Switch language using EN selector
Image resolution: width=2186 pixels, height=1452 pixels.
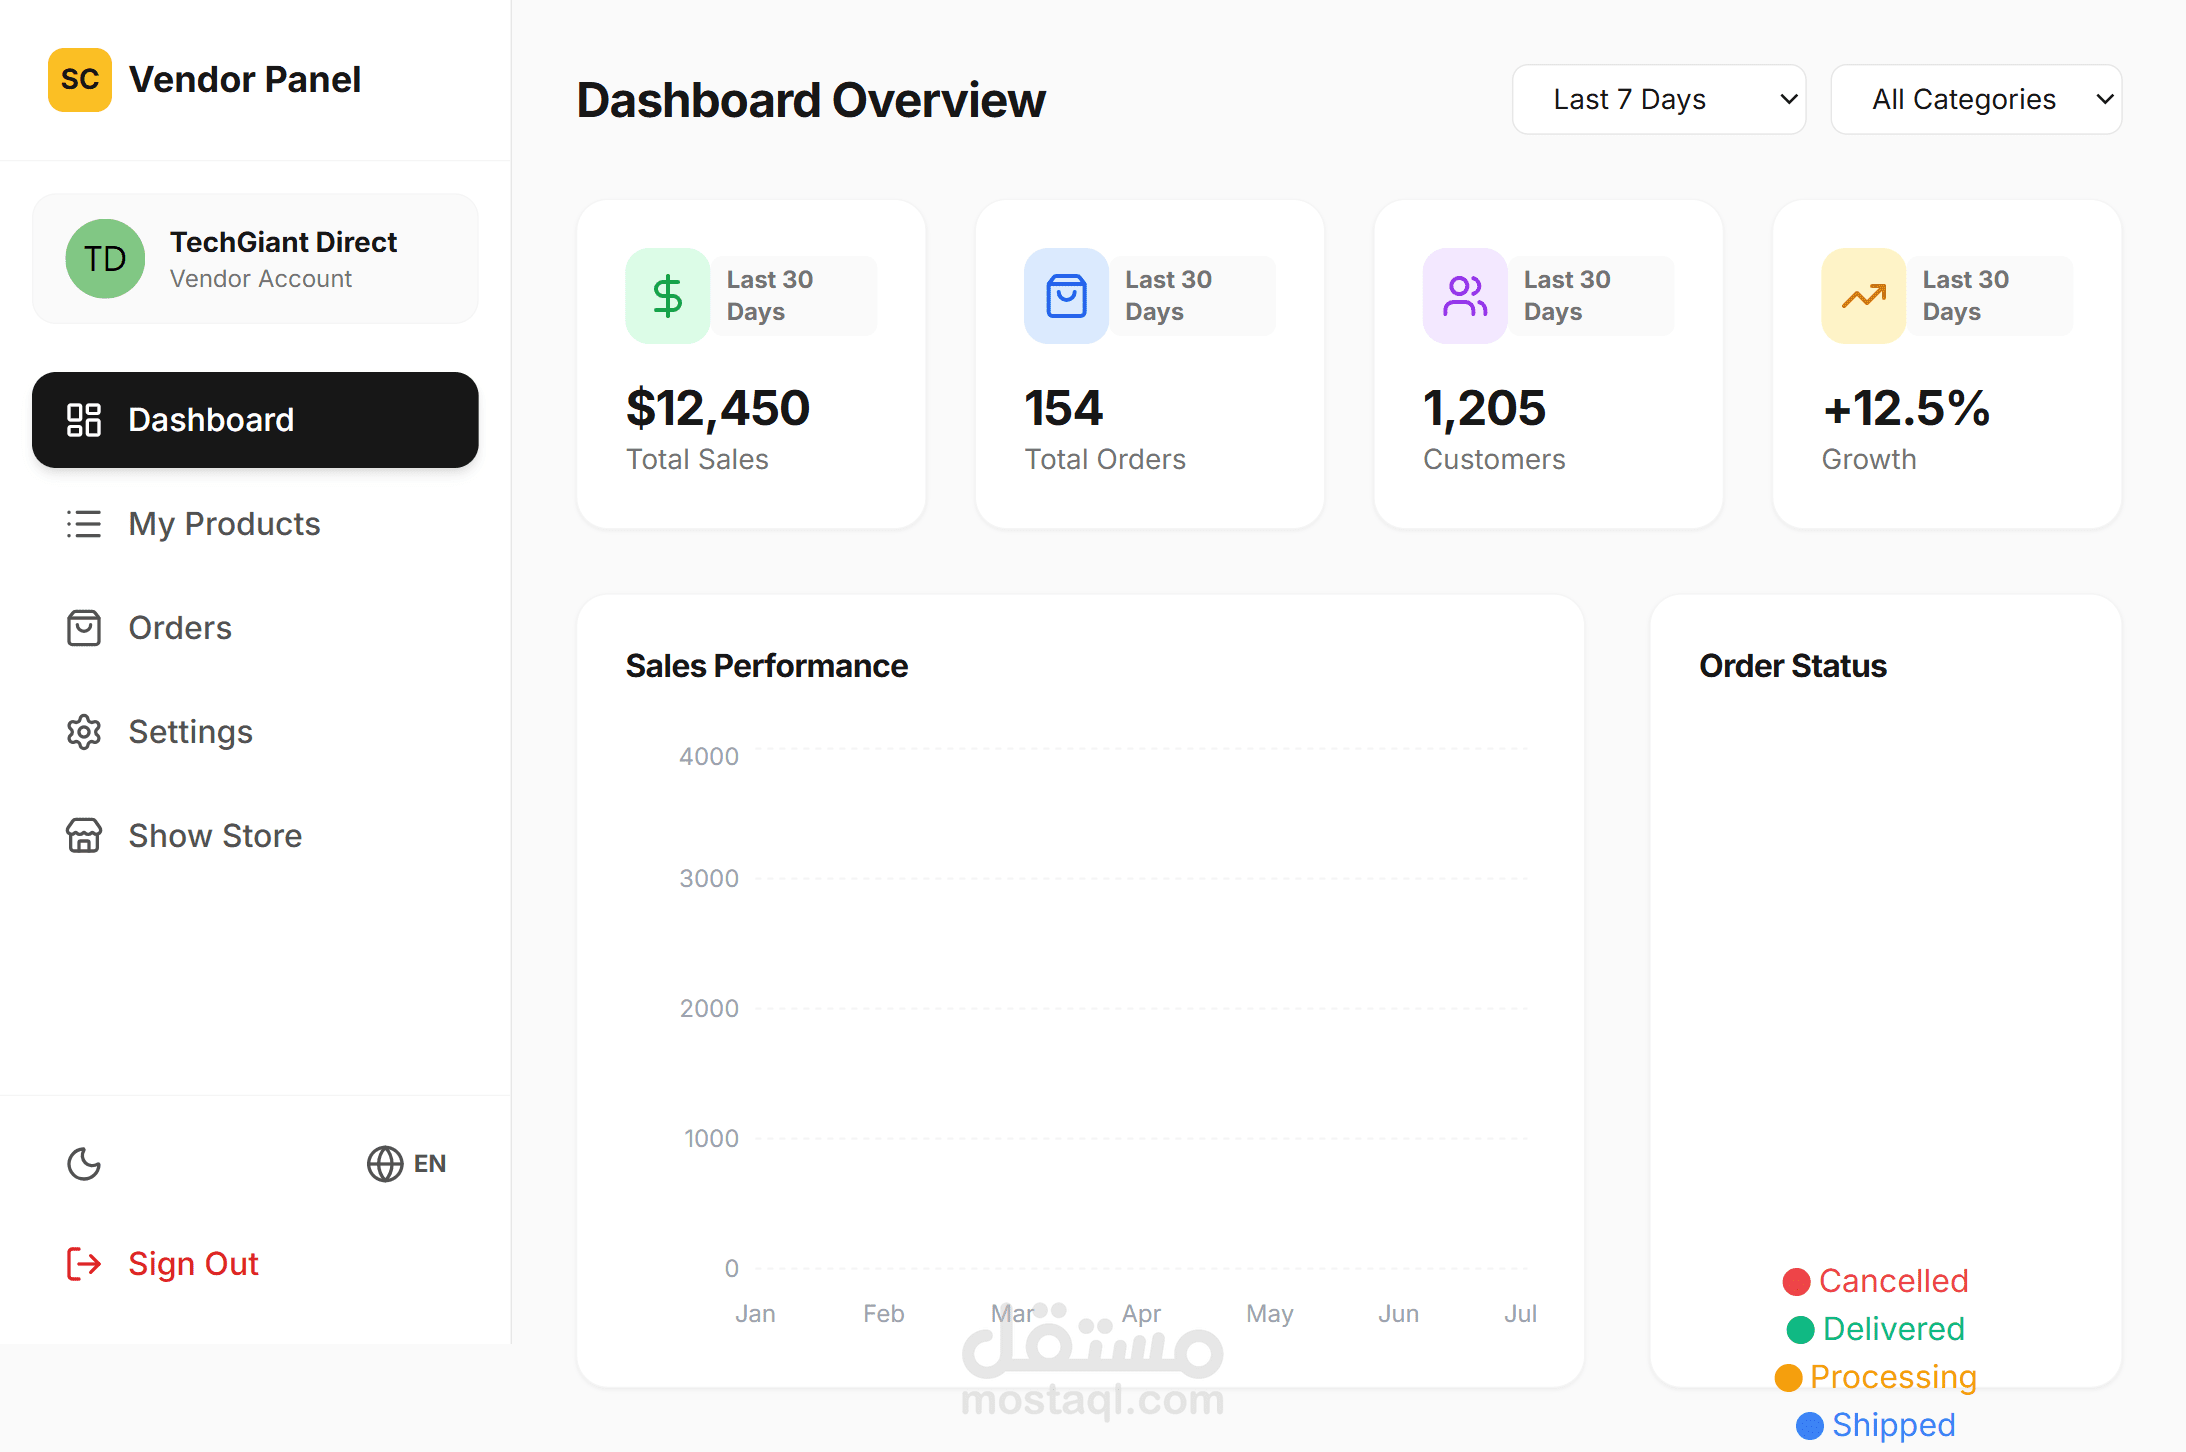[429, 1164]
